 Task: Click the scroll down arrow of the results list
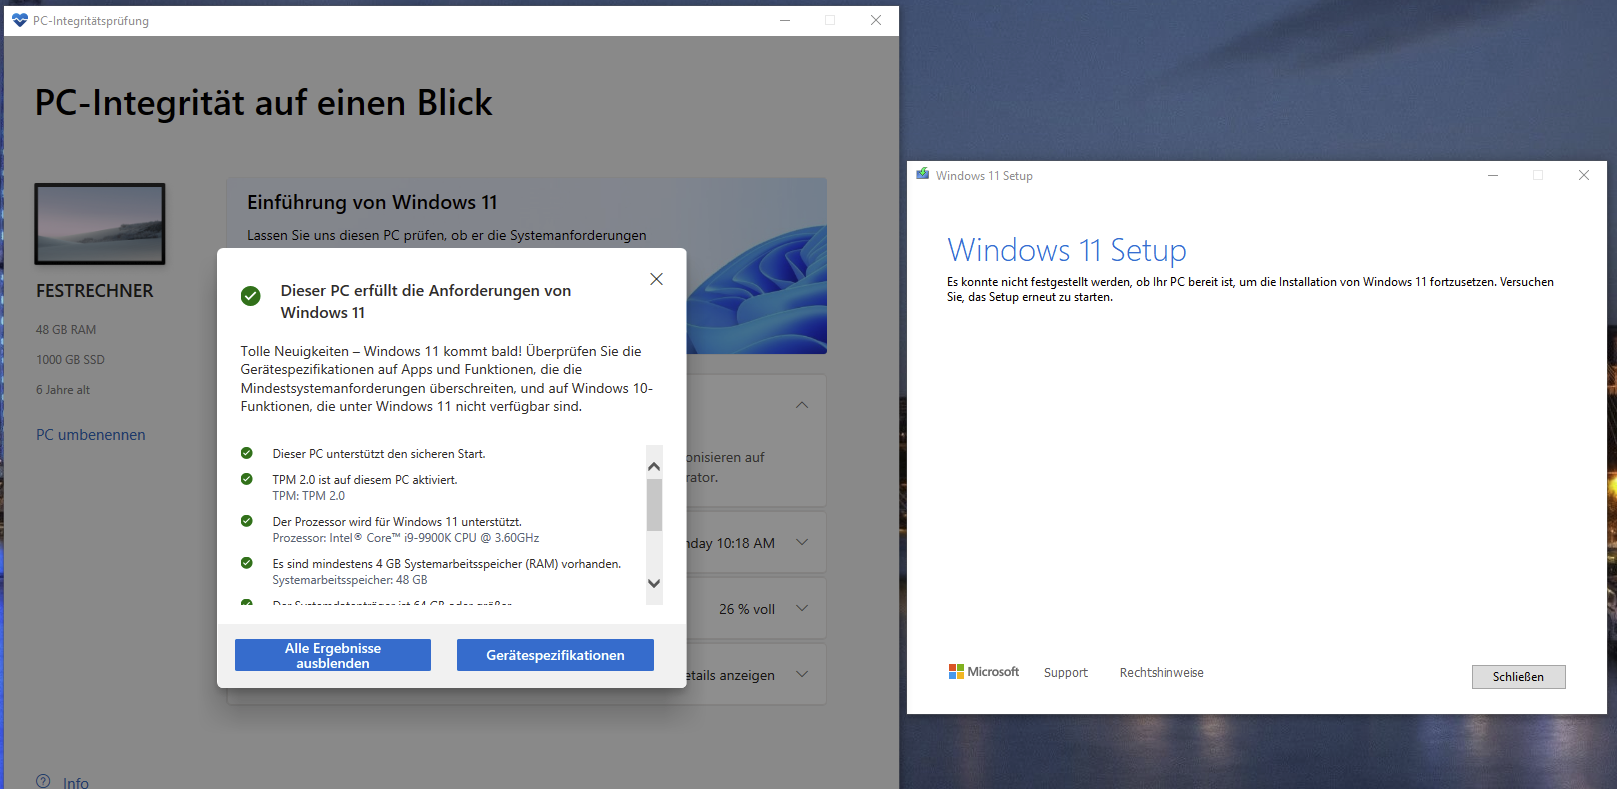tap(654, 583)
